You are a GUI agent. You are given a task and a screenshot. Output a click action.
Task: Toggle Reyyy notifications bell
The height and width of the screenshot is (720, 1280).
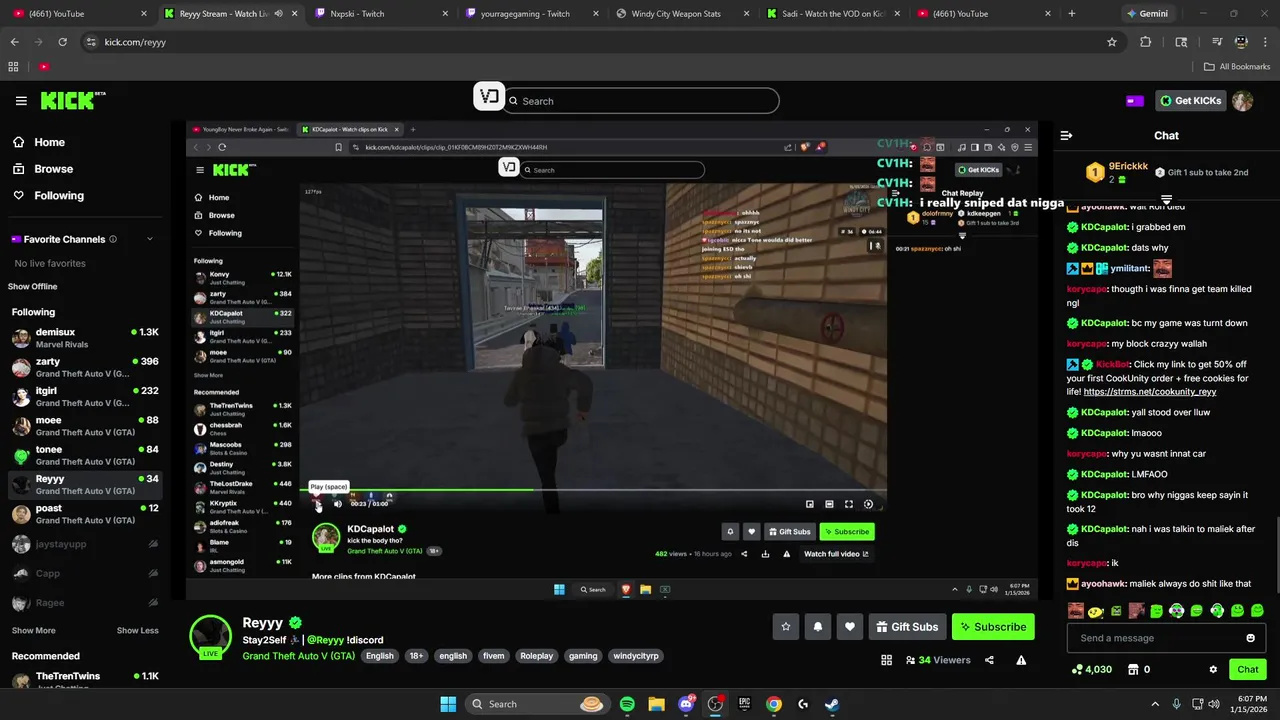pyautogui.click(x=818, y=627)
